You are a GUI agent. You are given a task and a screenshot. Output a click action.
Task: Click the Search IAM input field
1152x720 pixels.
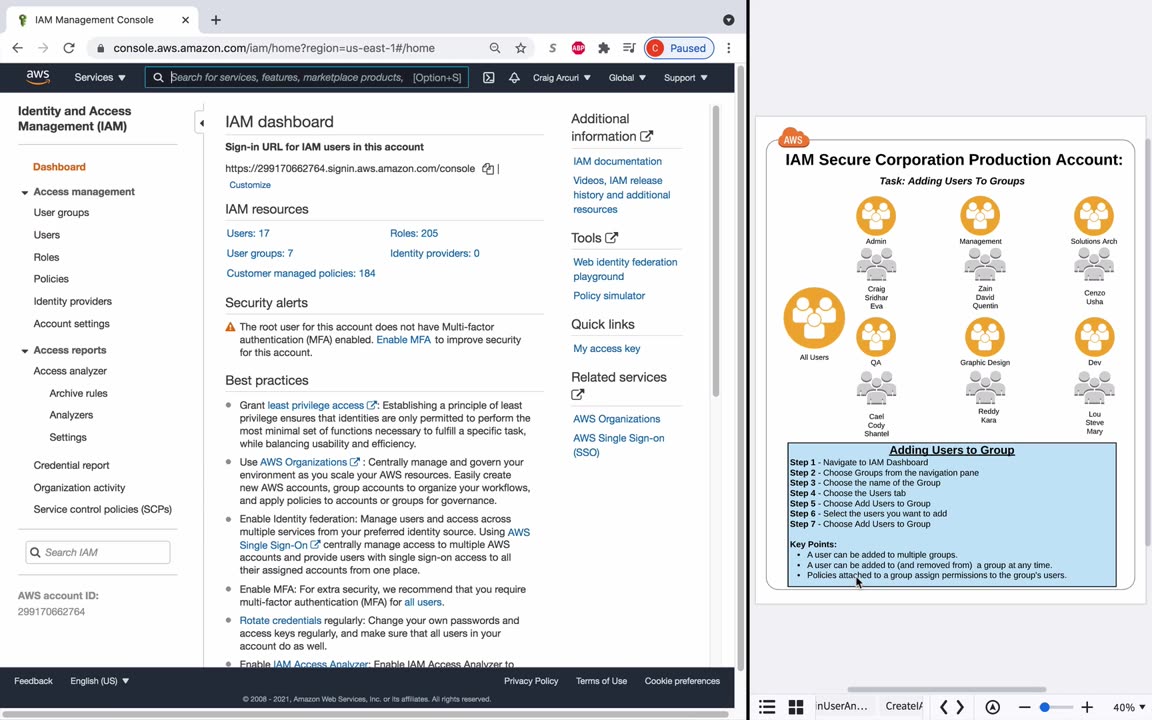[98, 552]
